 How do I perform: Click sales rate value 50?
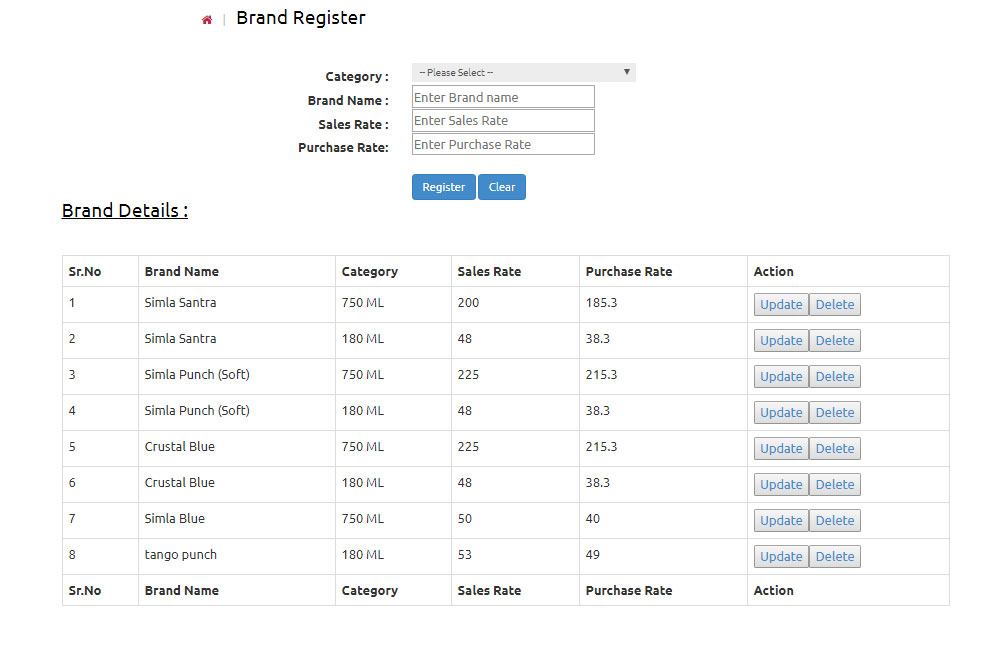pos(465,519)
